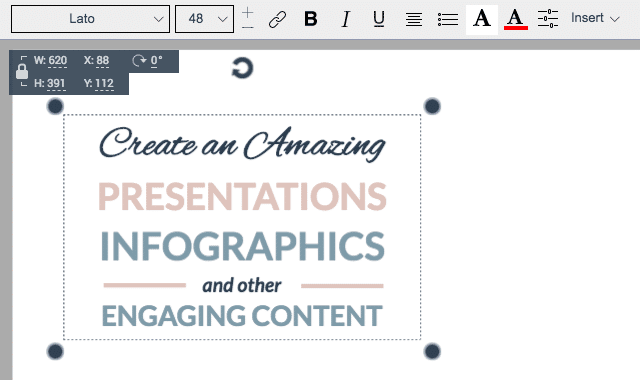Underline the selected text

coord(379,19)
